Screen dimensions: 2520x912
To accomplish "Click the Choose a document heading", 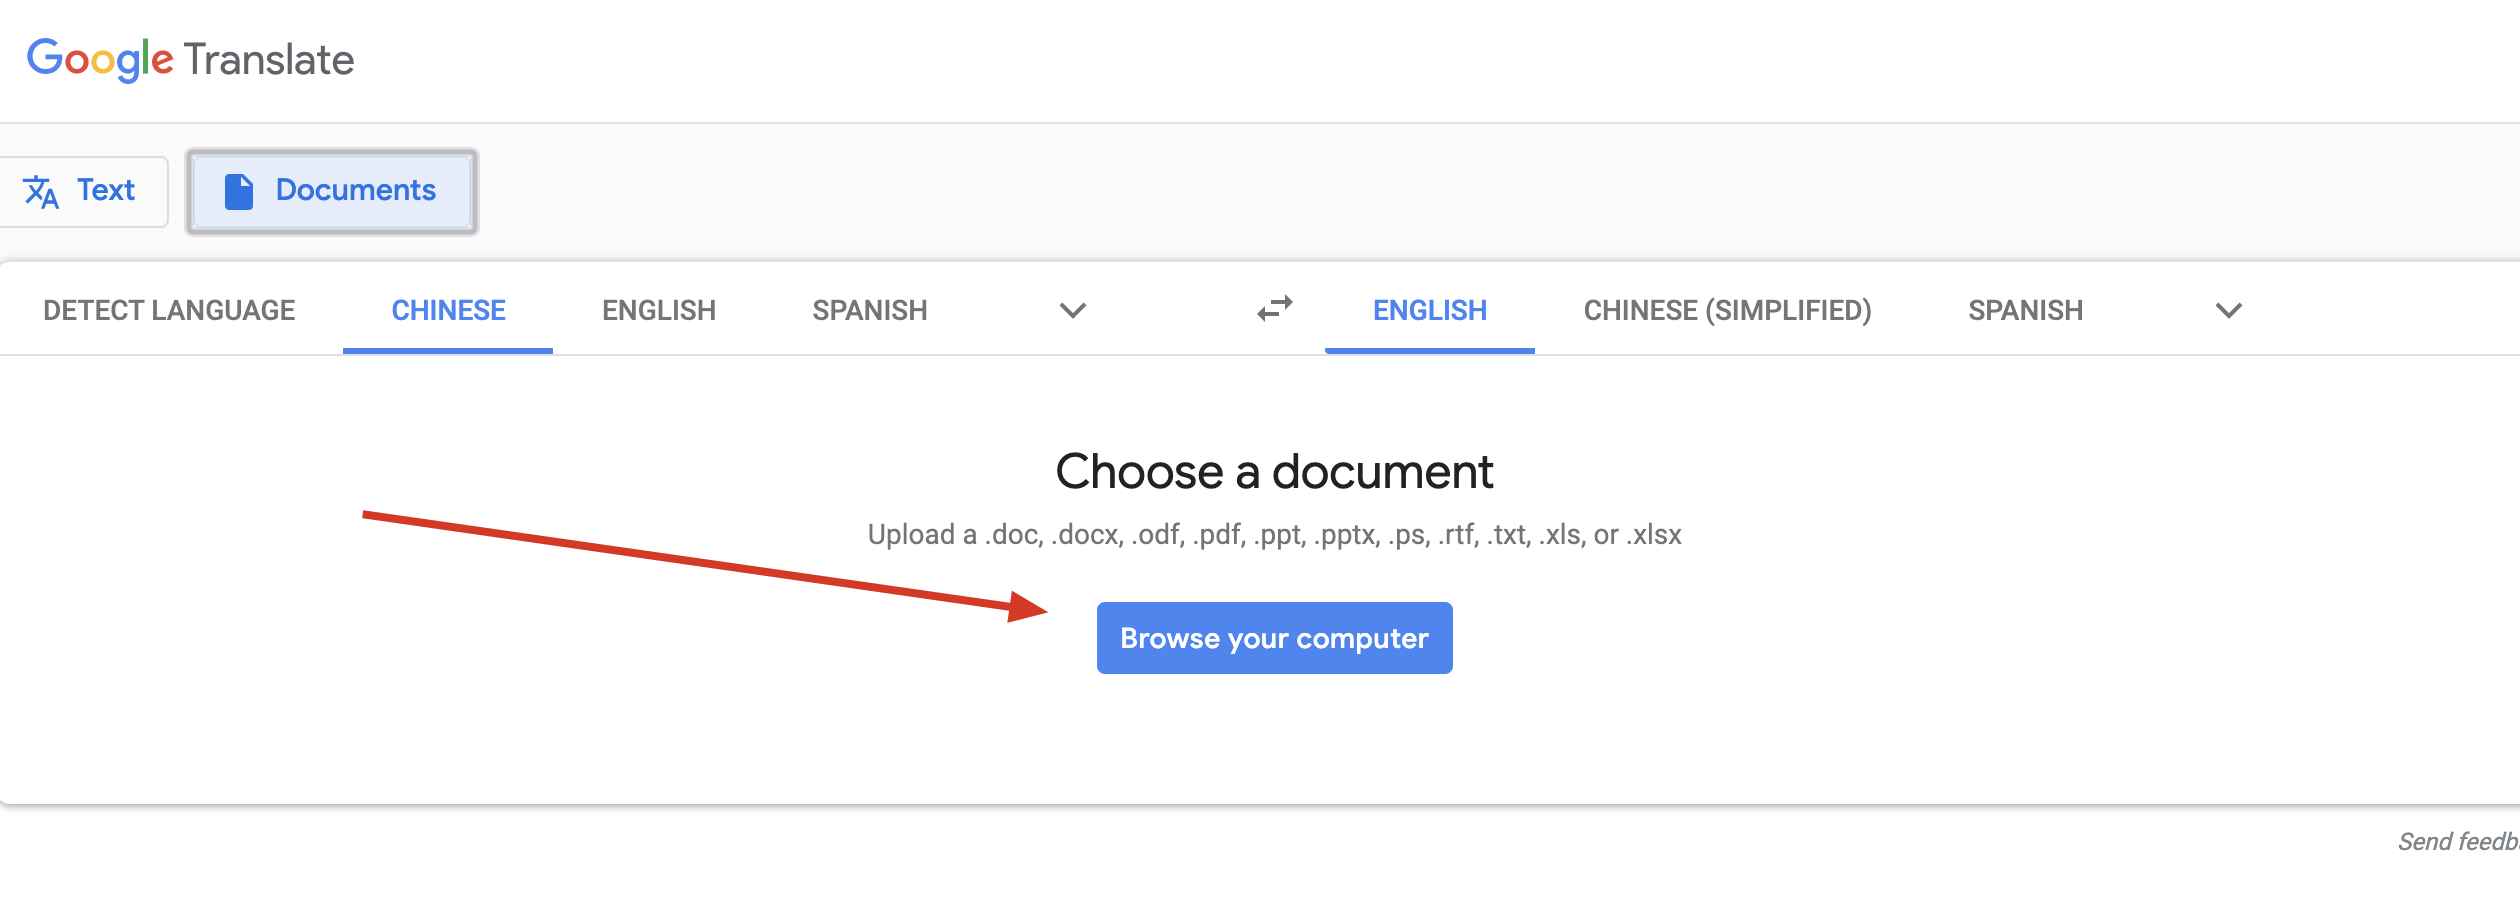I will click(1274, 471).
